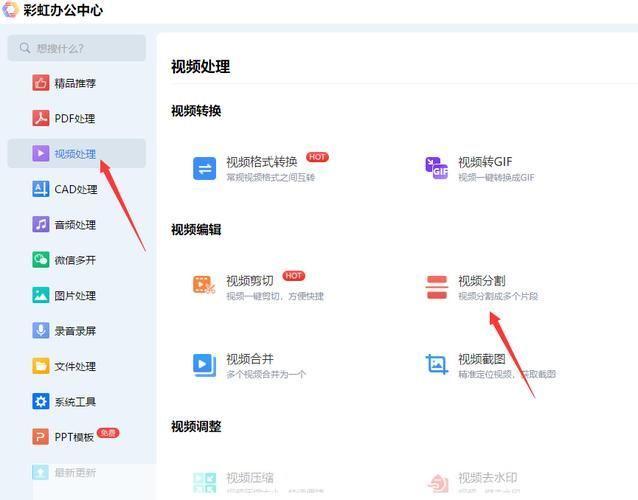This screenshot has width=638, height=500.
Task: Open PPT模板 with the 免费 badge
Action: pos(75,437)
